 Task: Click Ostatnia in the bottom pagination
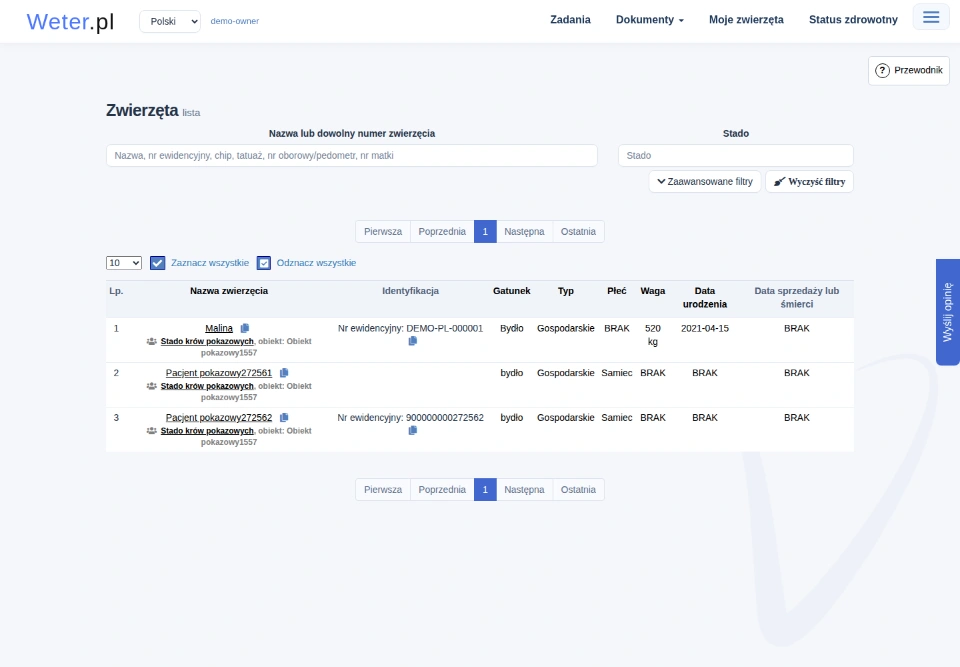pos(578,489)
